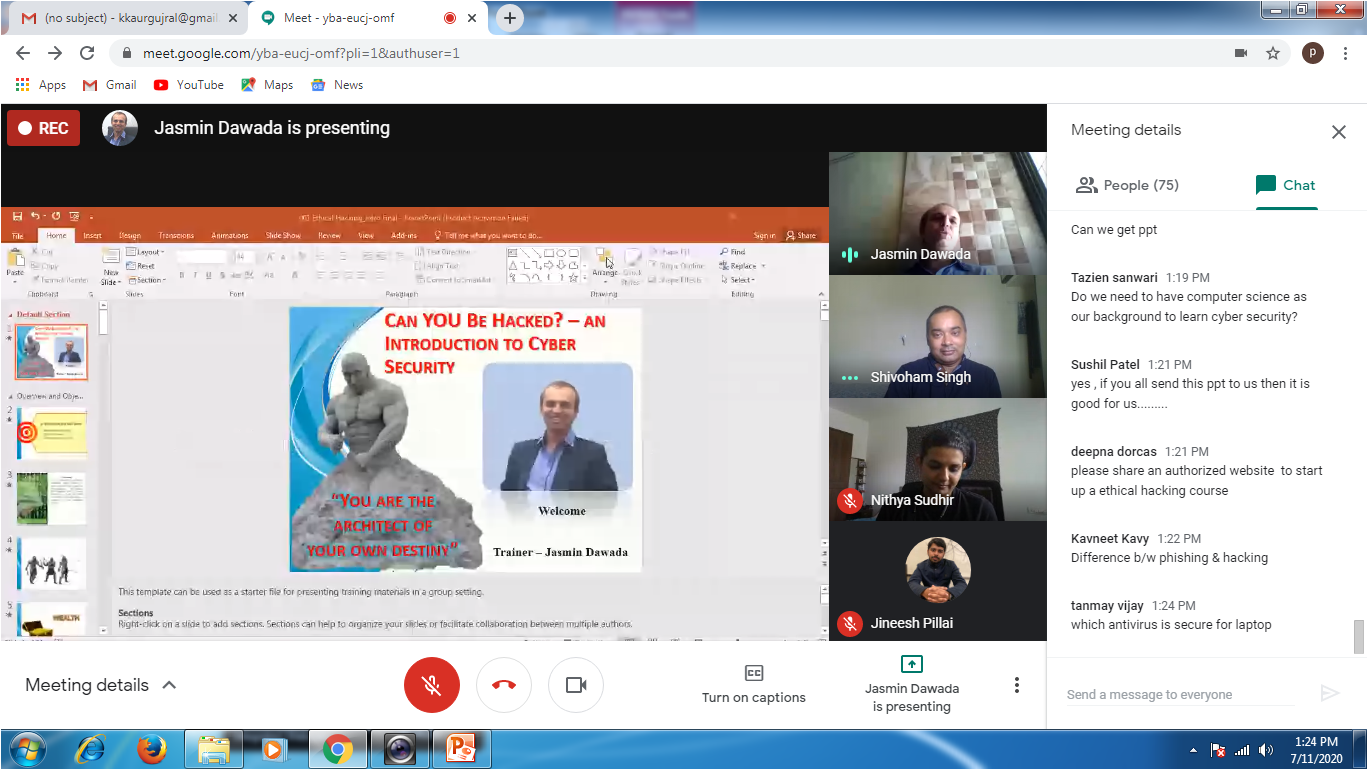Screen dimensions: 1368x770
Task: Switch to the Chat tab
Action: coord(1286,185)
